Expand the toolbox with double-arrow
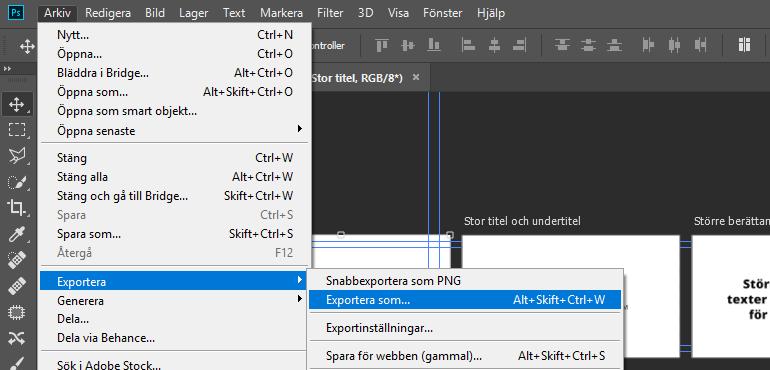 click(7, 69)
